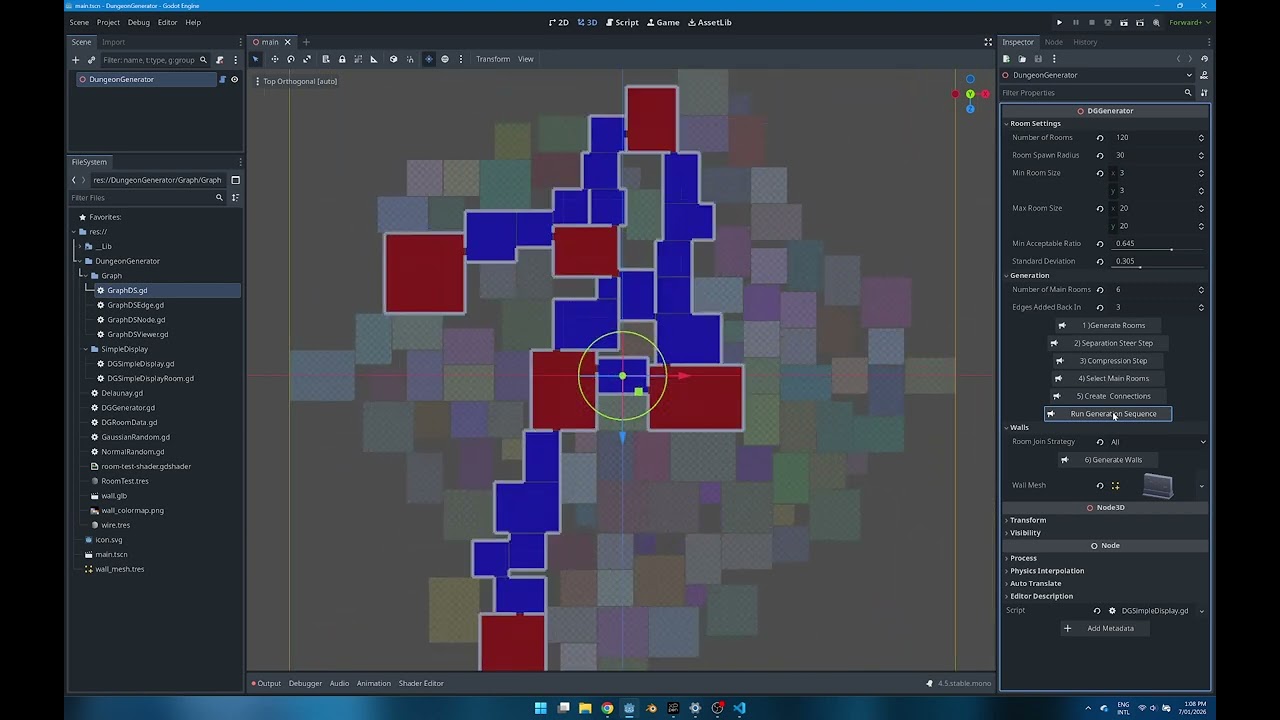Collapse the Walls section
Screen dimensions: 1280x720
click(1019, 427)
